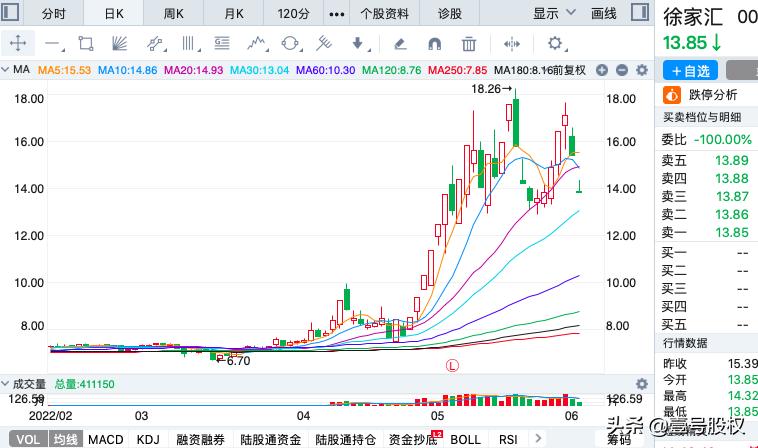This screenshot has width=758, height=448.
Task: Select the 陆股通资金 indicator tab
Action: (x=271, y=439)
